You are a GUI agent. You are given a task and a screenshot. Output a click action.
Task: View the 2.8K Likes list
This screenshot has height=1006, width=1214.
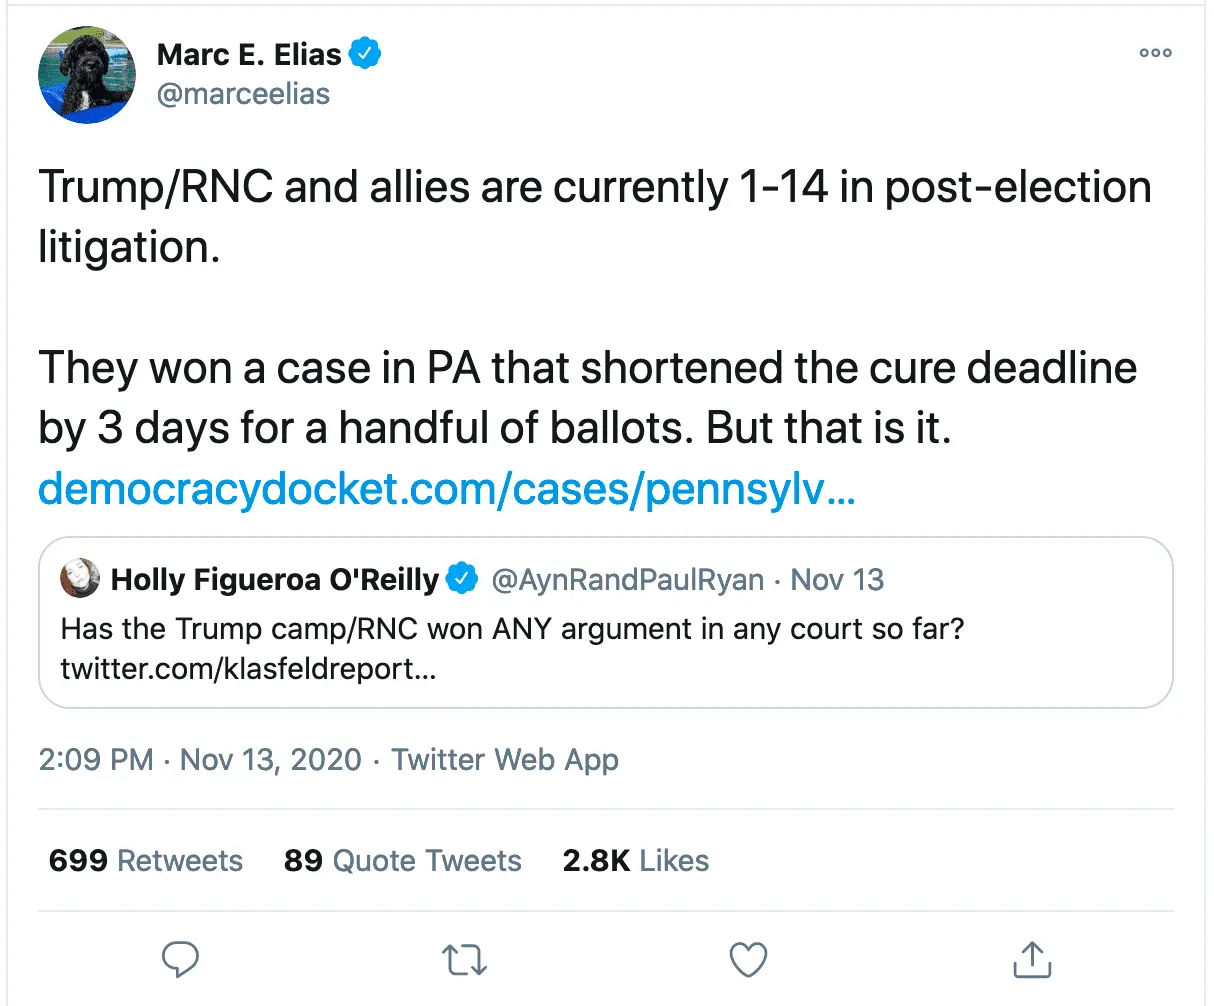(x=636, y=861)
